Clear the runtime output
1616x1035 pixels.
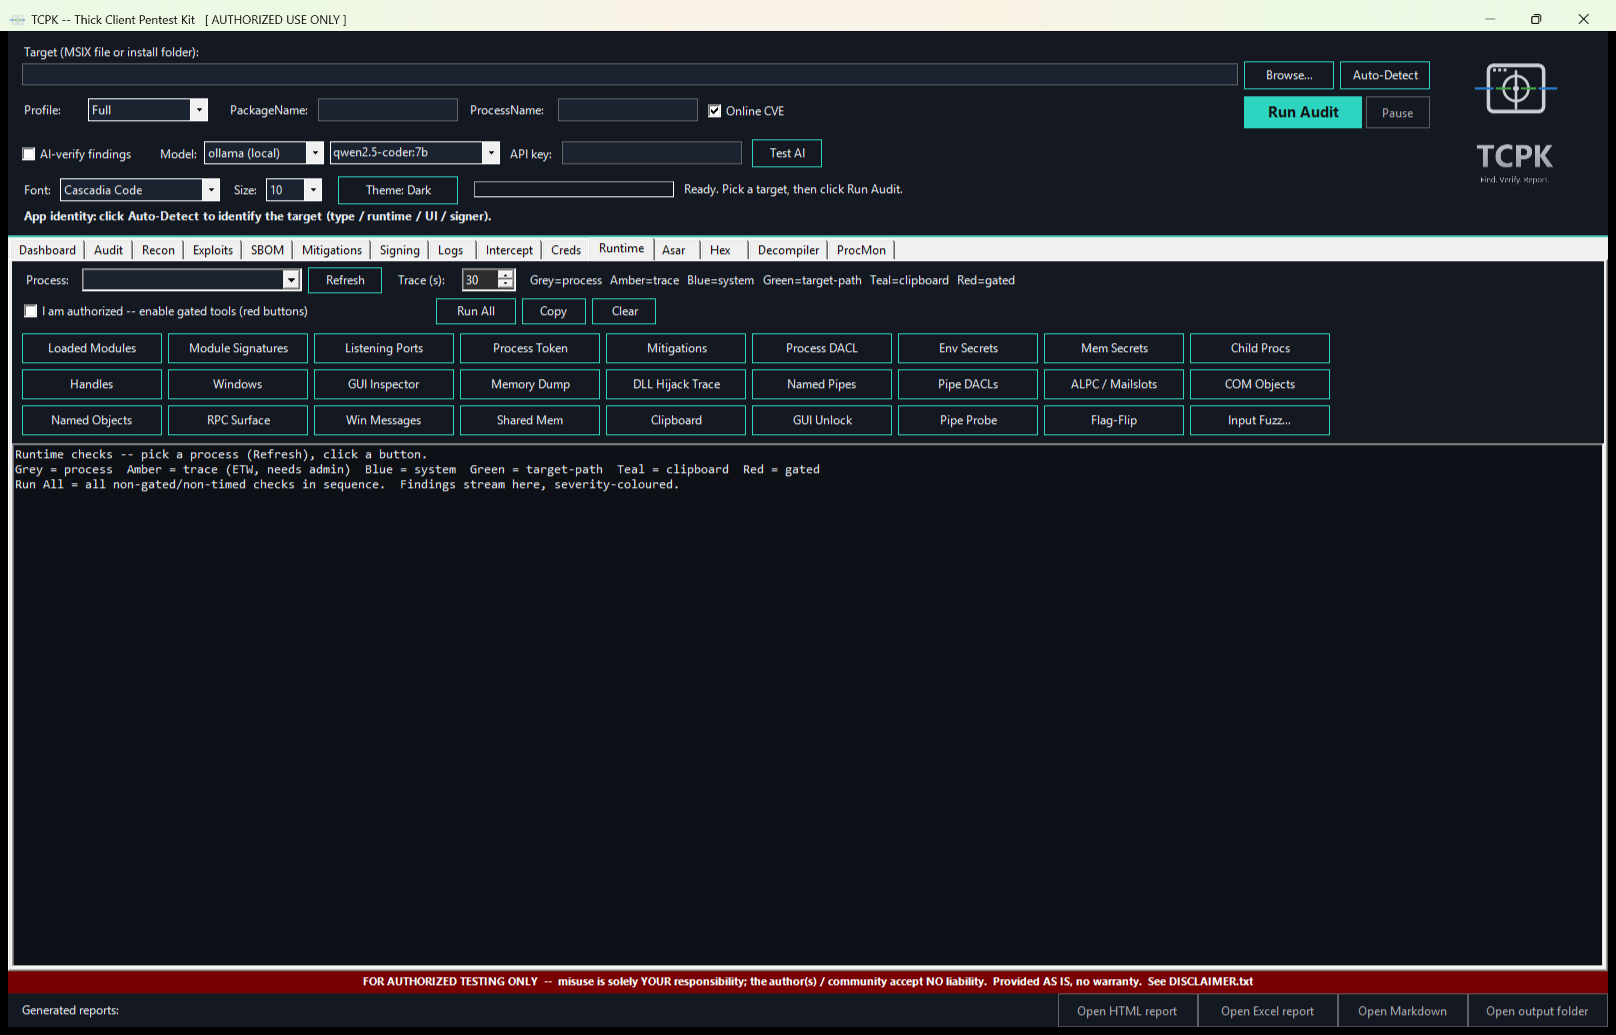625,311
